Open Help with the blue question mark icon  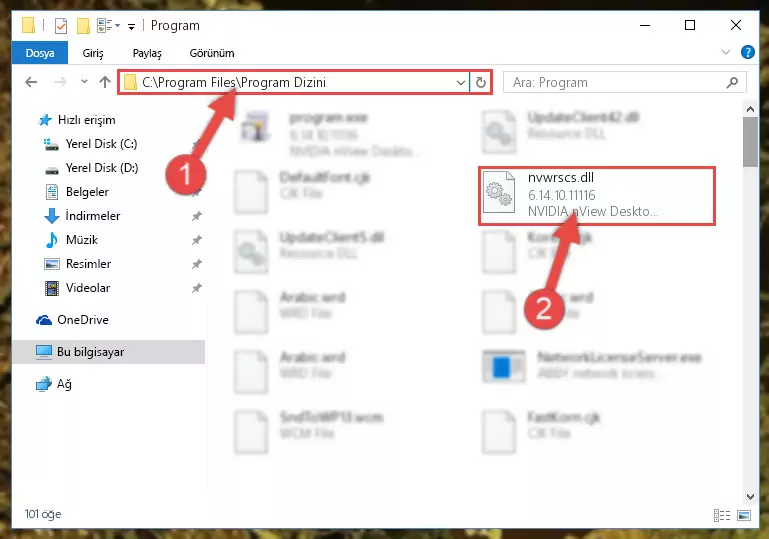(747, 52)
